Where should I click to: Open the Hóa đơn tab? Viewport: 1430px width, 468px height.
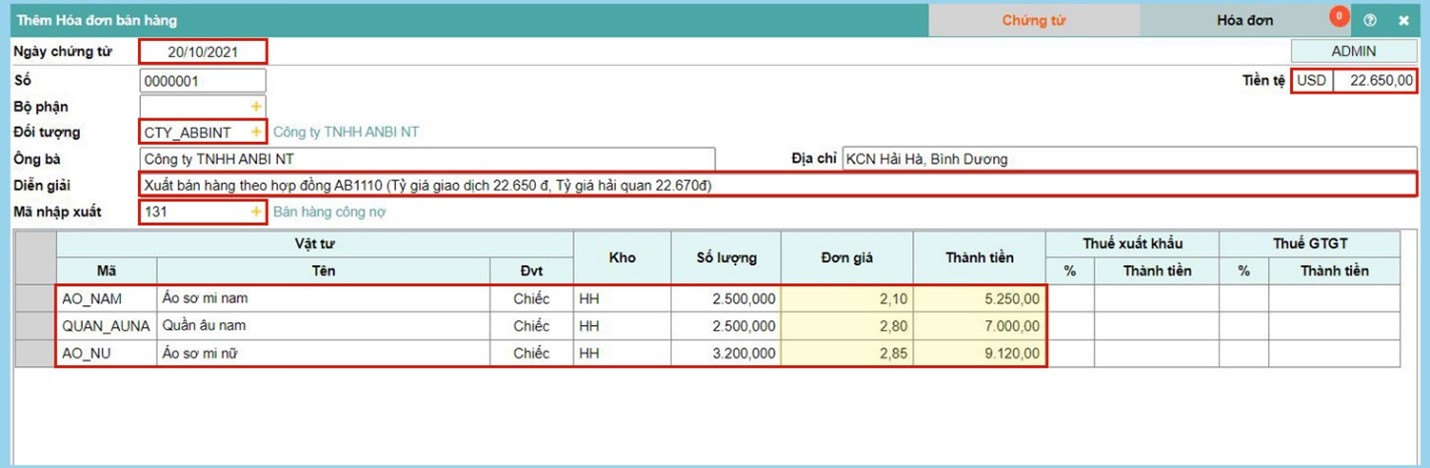coord(1244,20)
